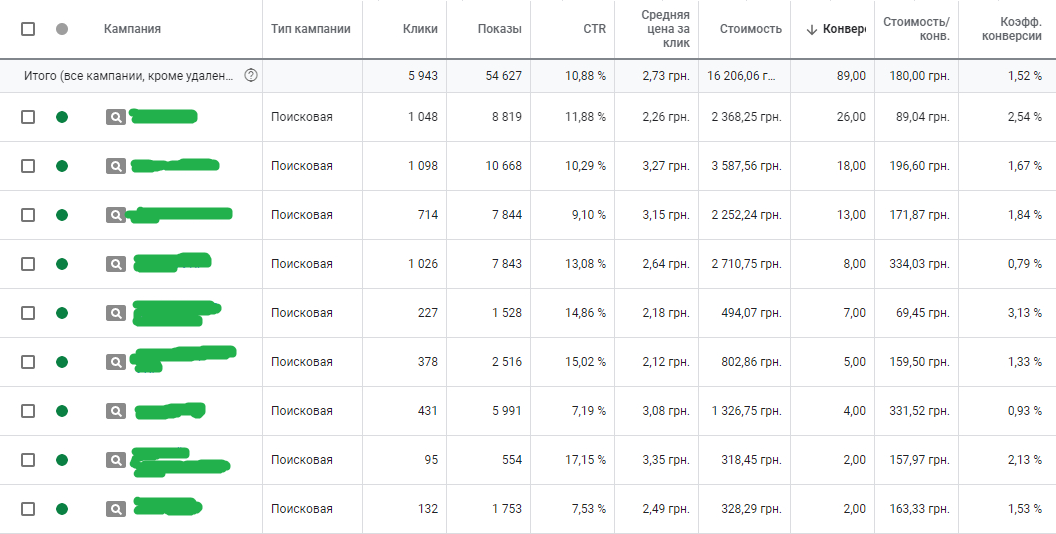Click the search campaign icon in the 1 026 clicks row
Image resolution: width=1056 pixels, height=534 pixels.
tap(116, 264)
